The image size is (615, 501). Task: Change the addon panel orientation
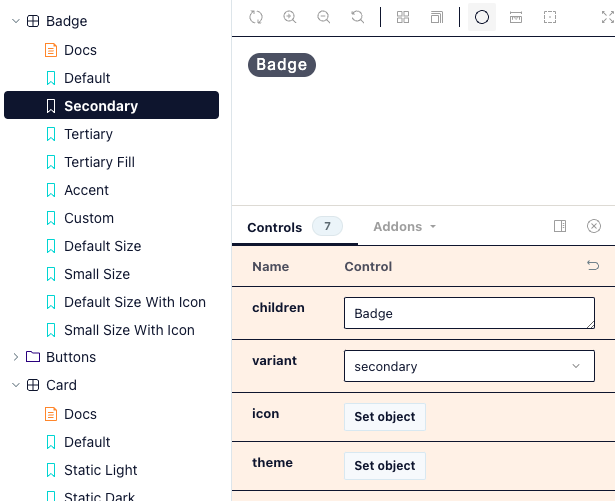[x=560, y=227]
